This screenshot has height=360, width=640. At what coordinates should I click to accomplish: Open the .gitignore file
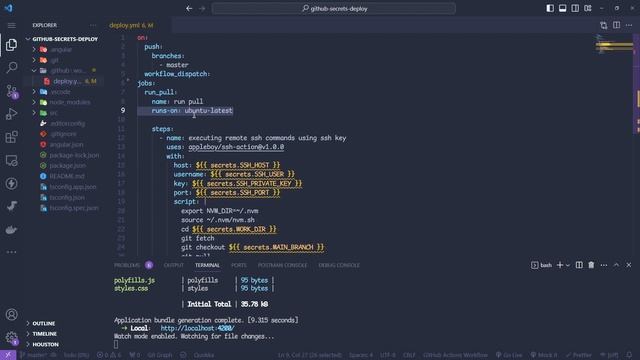pos(63,134)
